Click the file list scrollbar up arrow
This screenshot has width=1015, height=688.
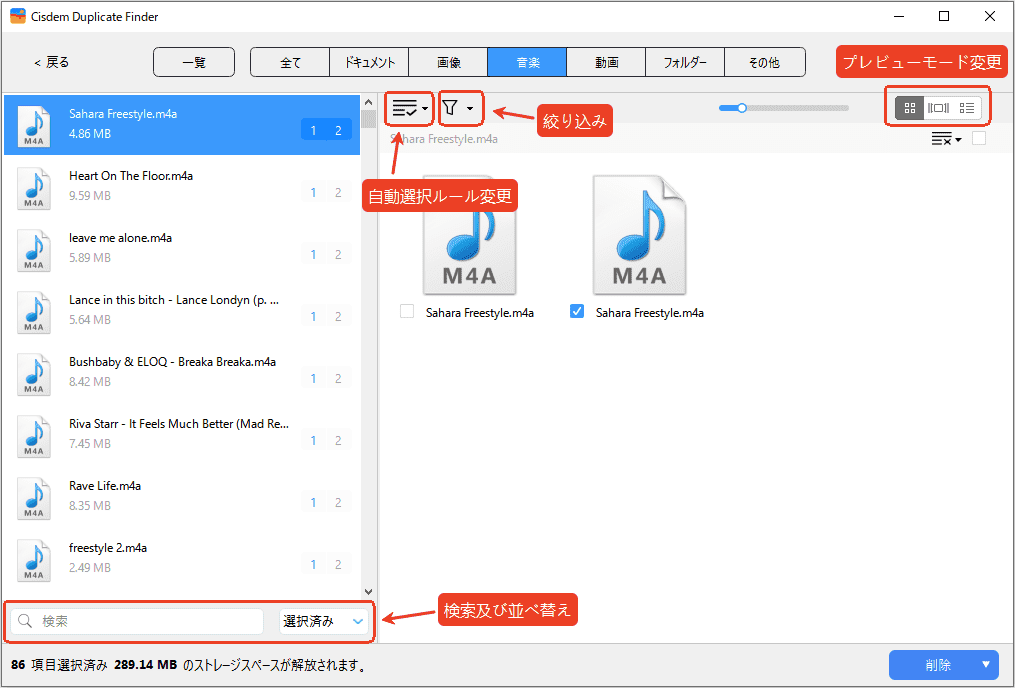tap(368, 102)
